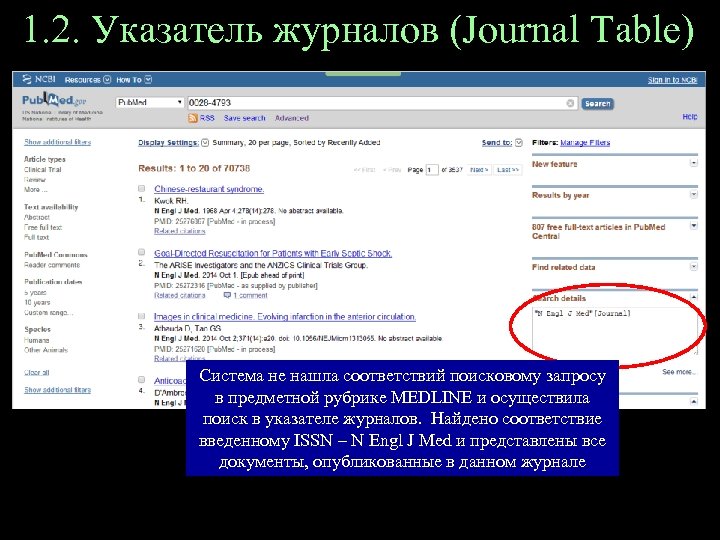
Task: Click the Clear all filters link
Action: 37,372
